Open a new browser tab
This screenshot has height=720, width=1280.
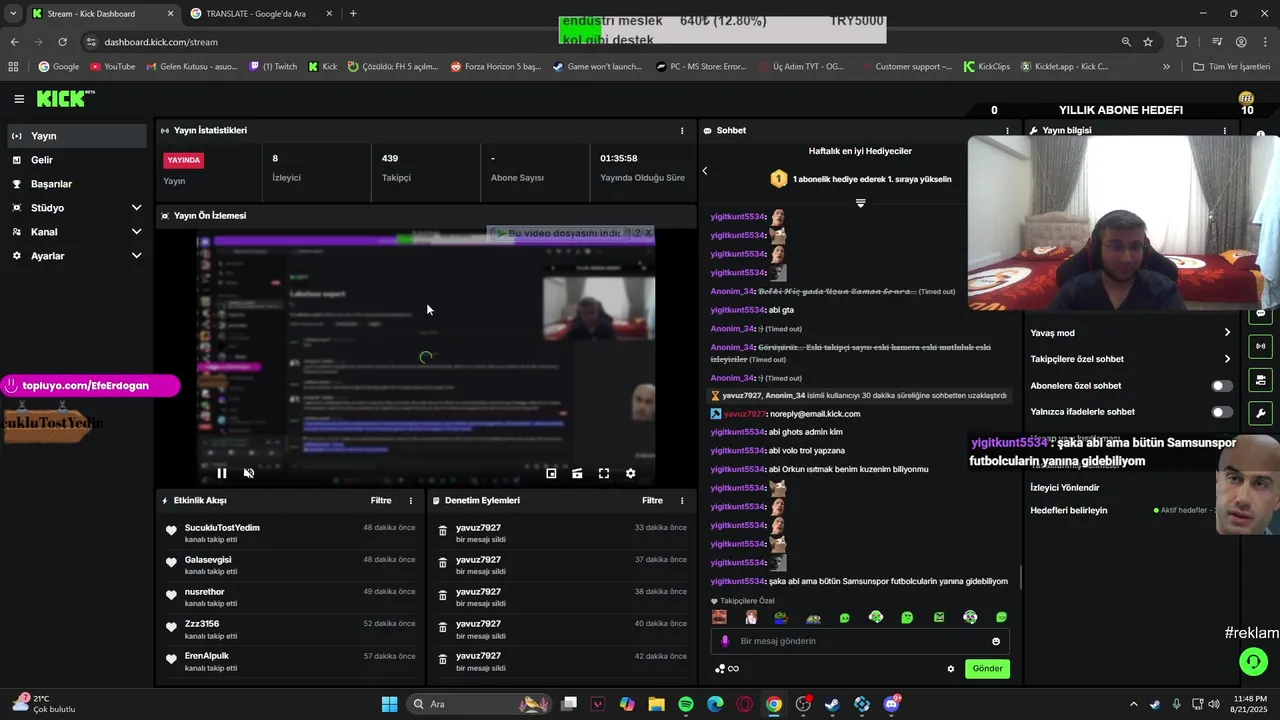353,14
